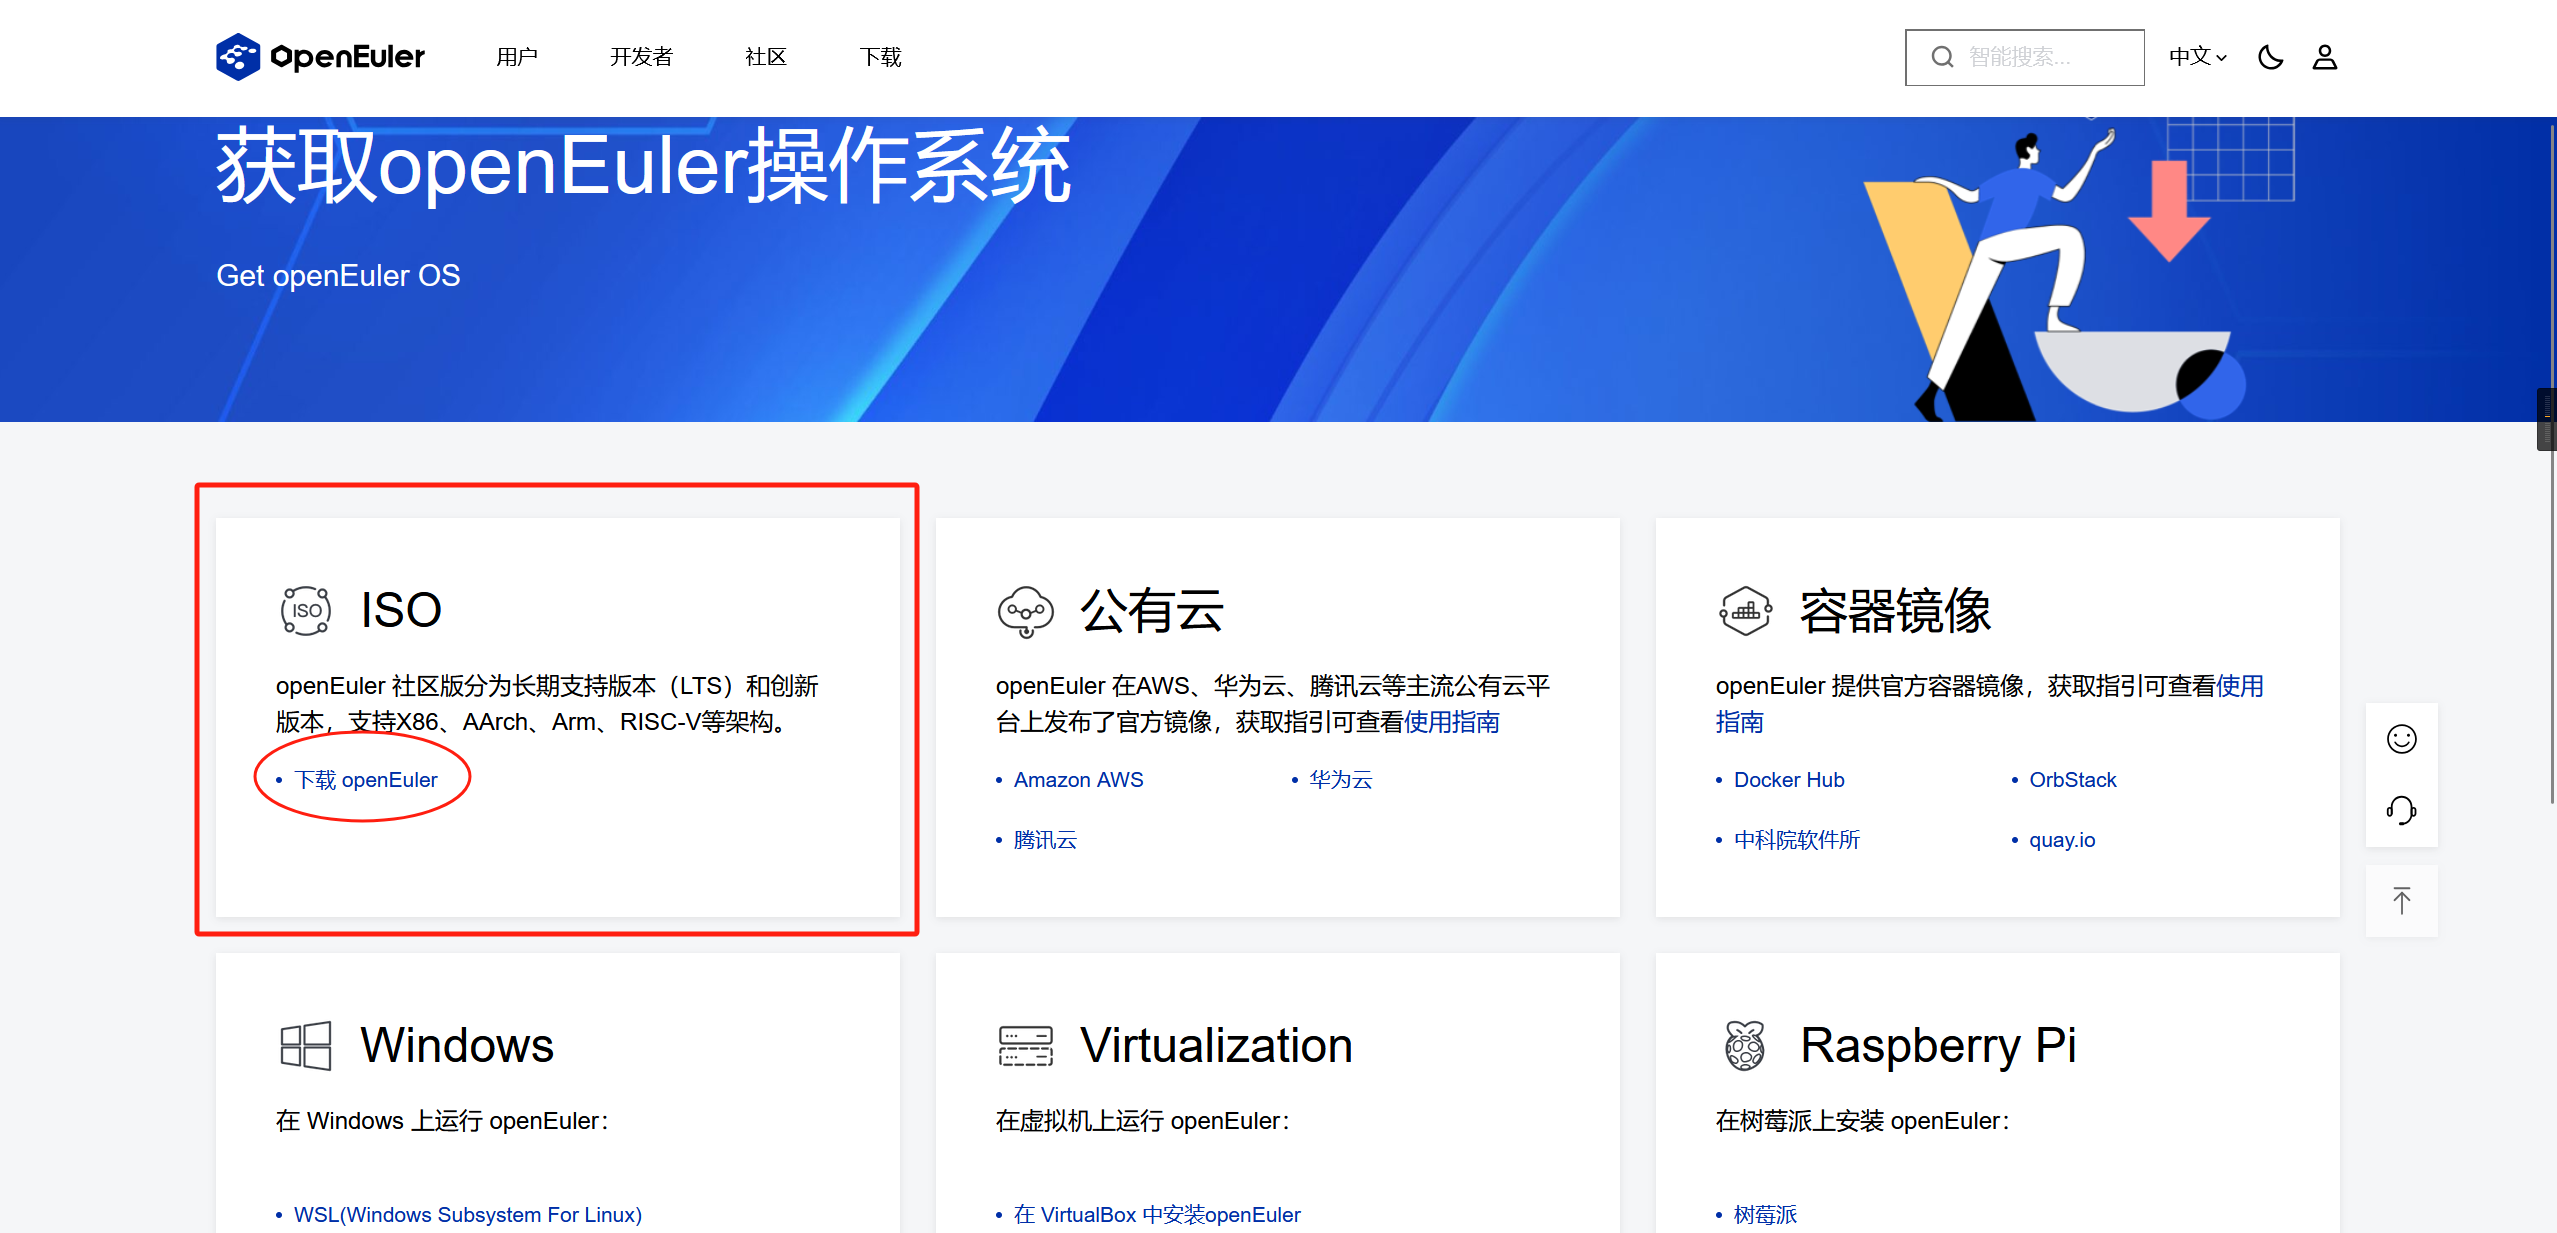Focus the 智能搜索 search field
The height and width of the screenshot is (1233, 2557).
pos(2024,57)
